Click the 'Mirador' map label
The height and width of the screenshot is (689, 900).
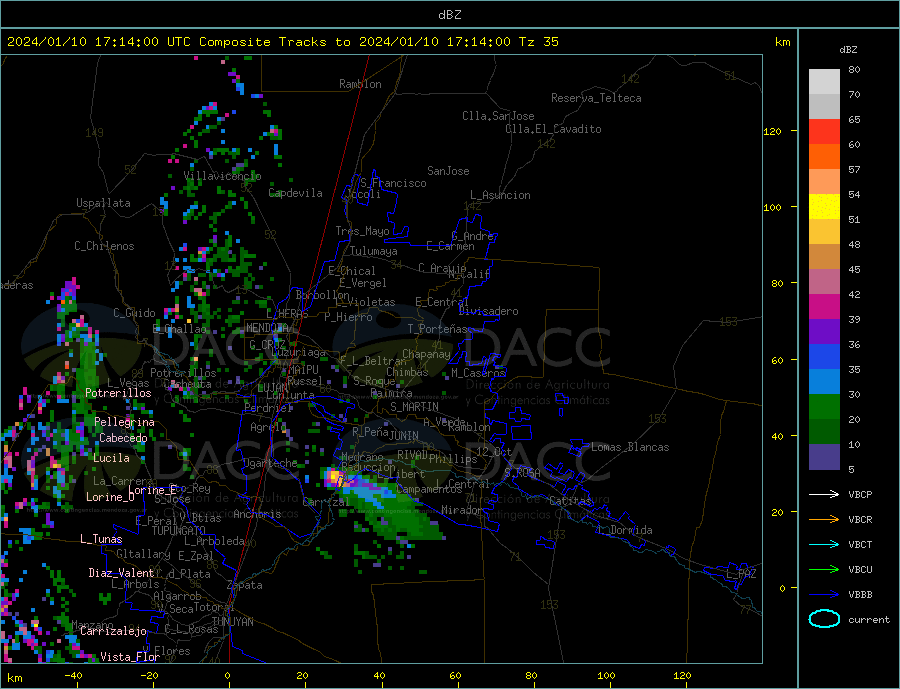462,510
